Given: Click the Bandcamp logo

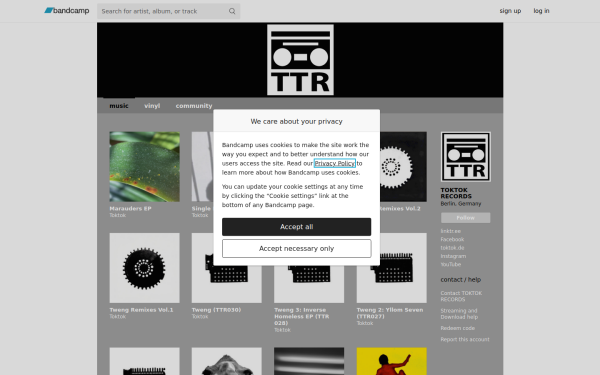Looking at the screenshot, I should [x=67, y=11].
